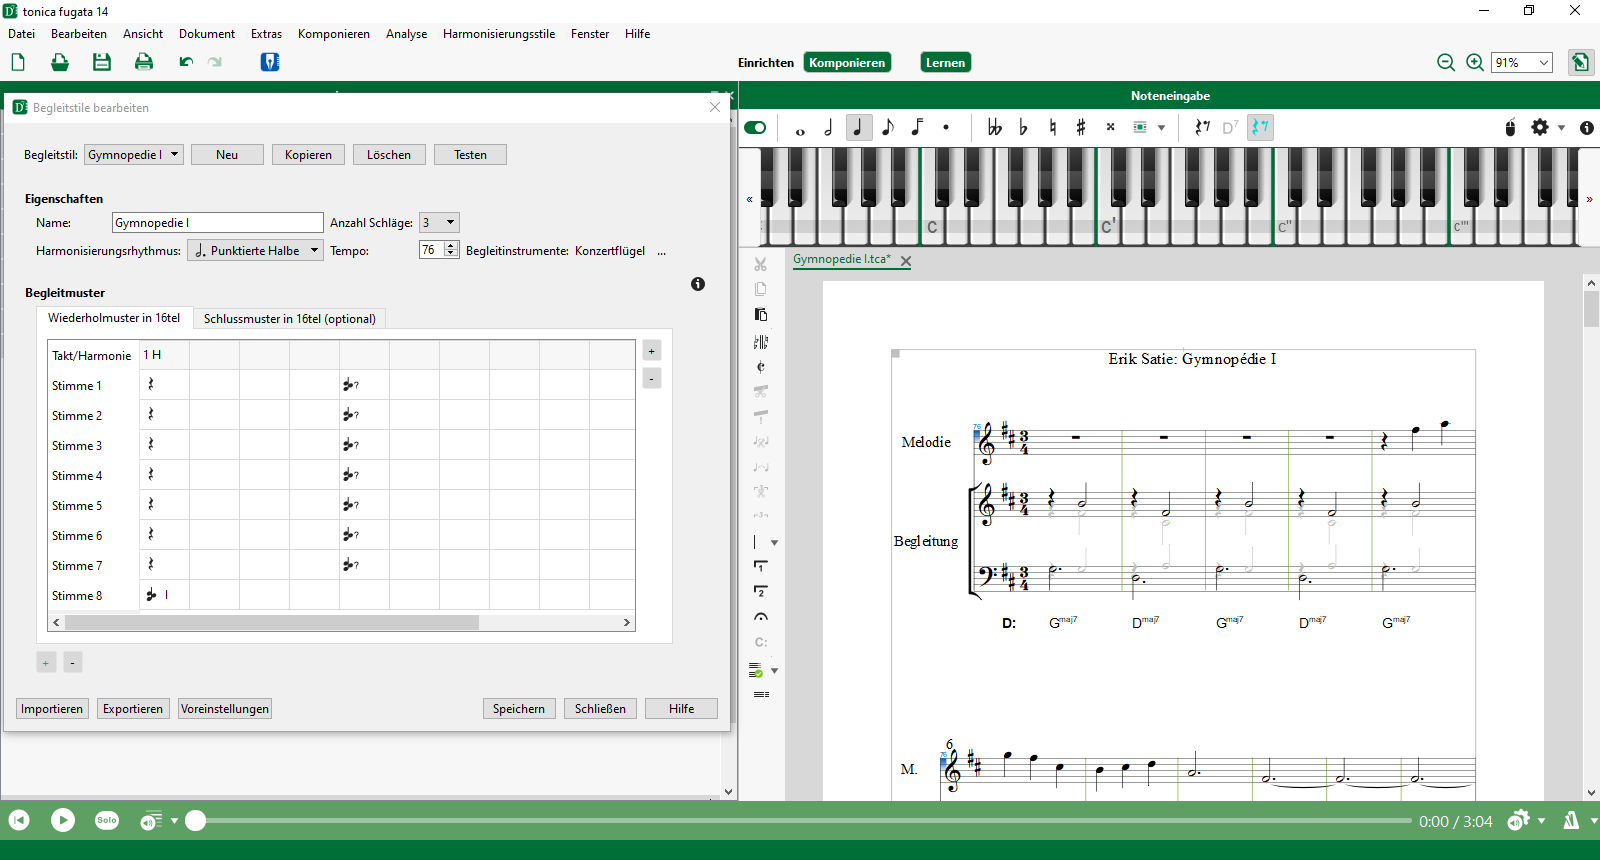Screen dimensions: 1600x860
Task: Toggle the highlighted cyan rest mode button
Action: coord(1260,127)
